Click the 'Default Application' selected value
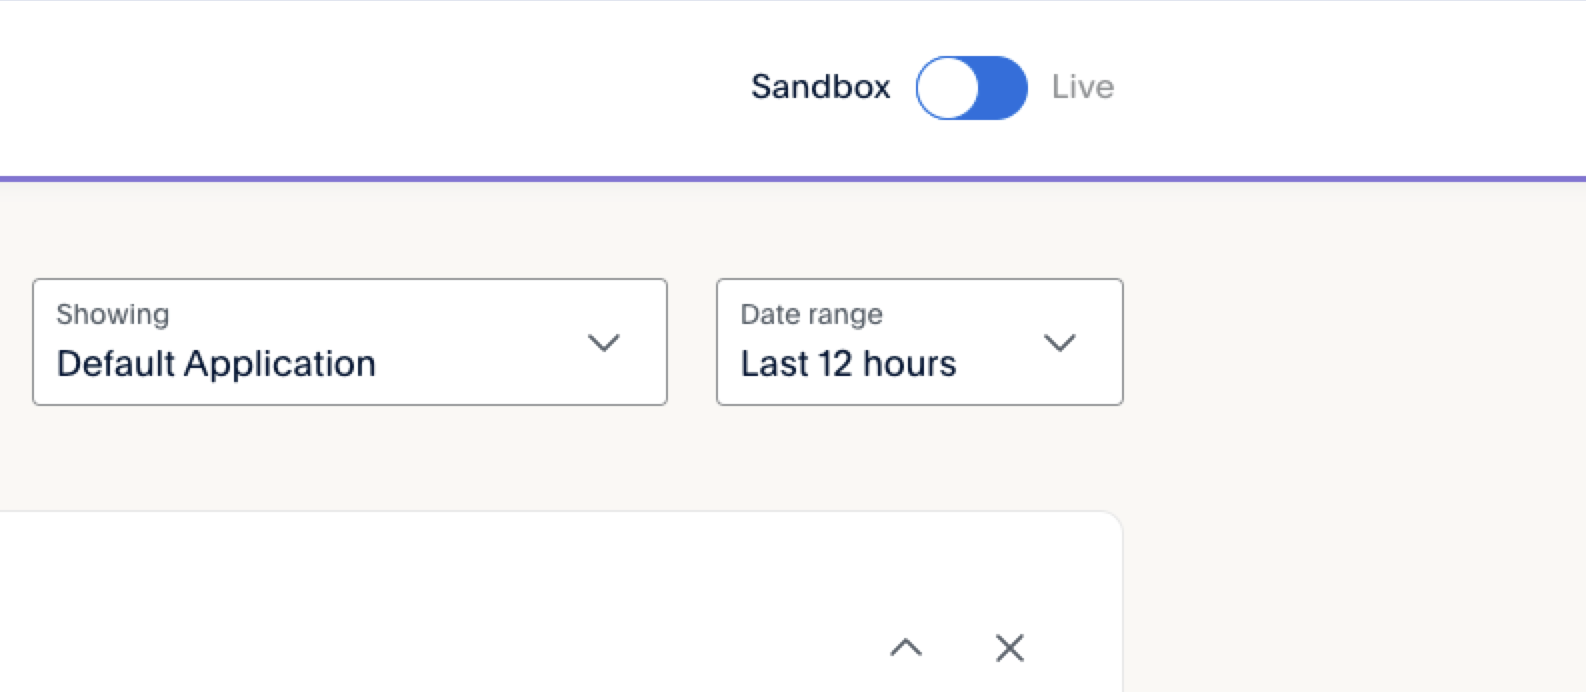 (216, 363)
